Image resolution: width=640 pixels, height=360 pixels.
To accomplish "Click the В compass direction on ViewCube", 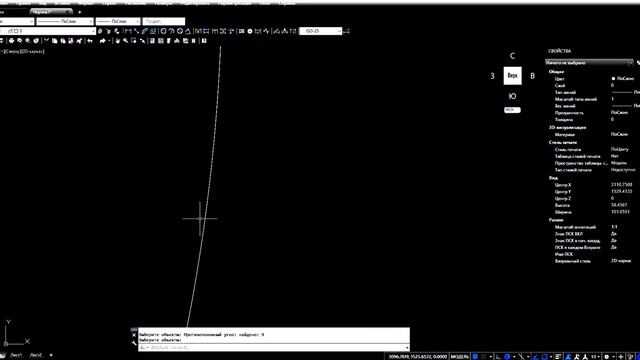I will pos(532,76).
